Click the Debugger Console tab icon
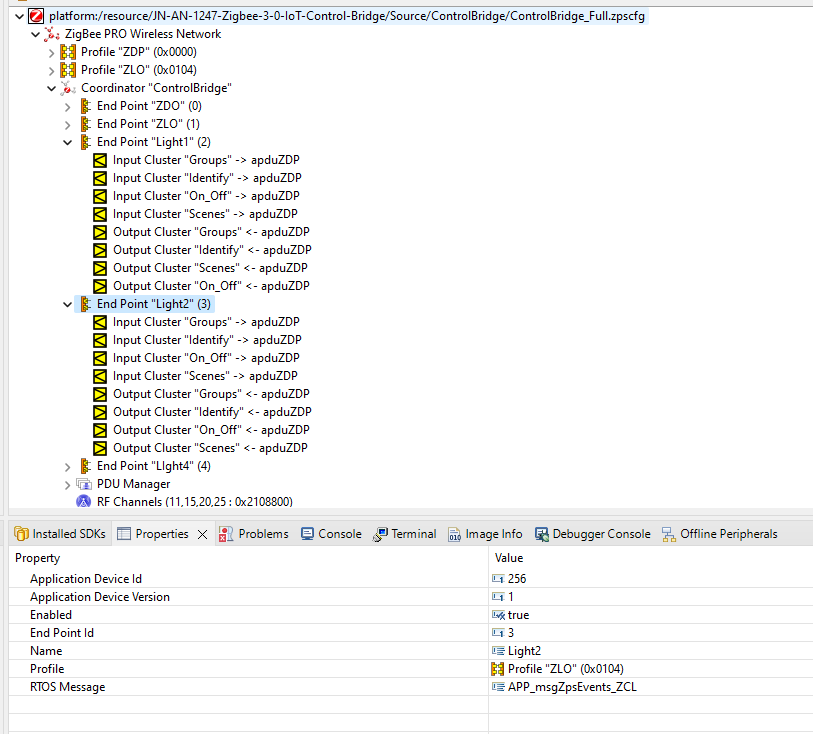Image resolution: width=813 pixels, height=734 pixels. click(542, 534)
